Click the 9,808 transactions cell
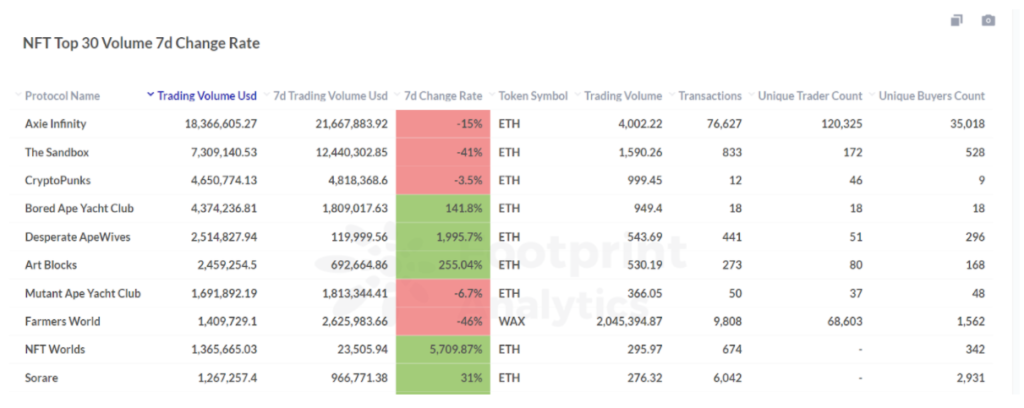 tap(726, 321)
